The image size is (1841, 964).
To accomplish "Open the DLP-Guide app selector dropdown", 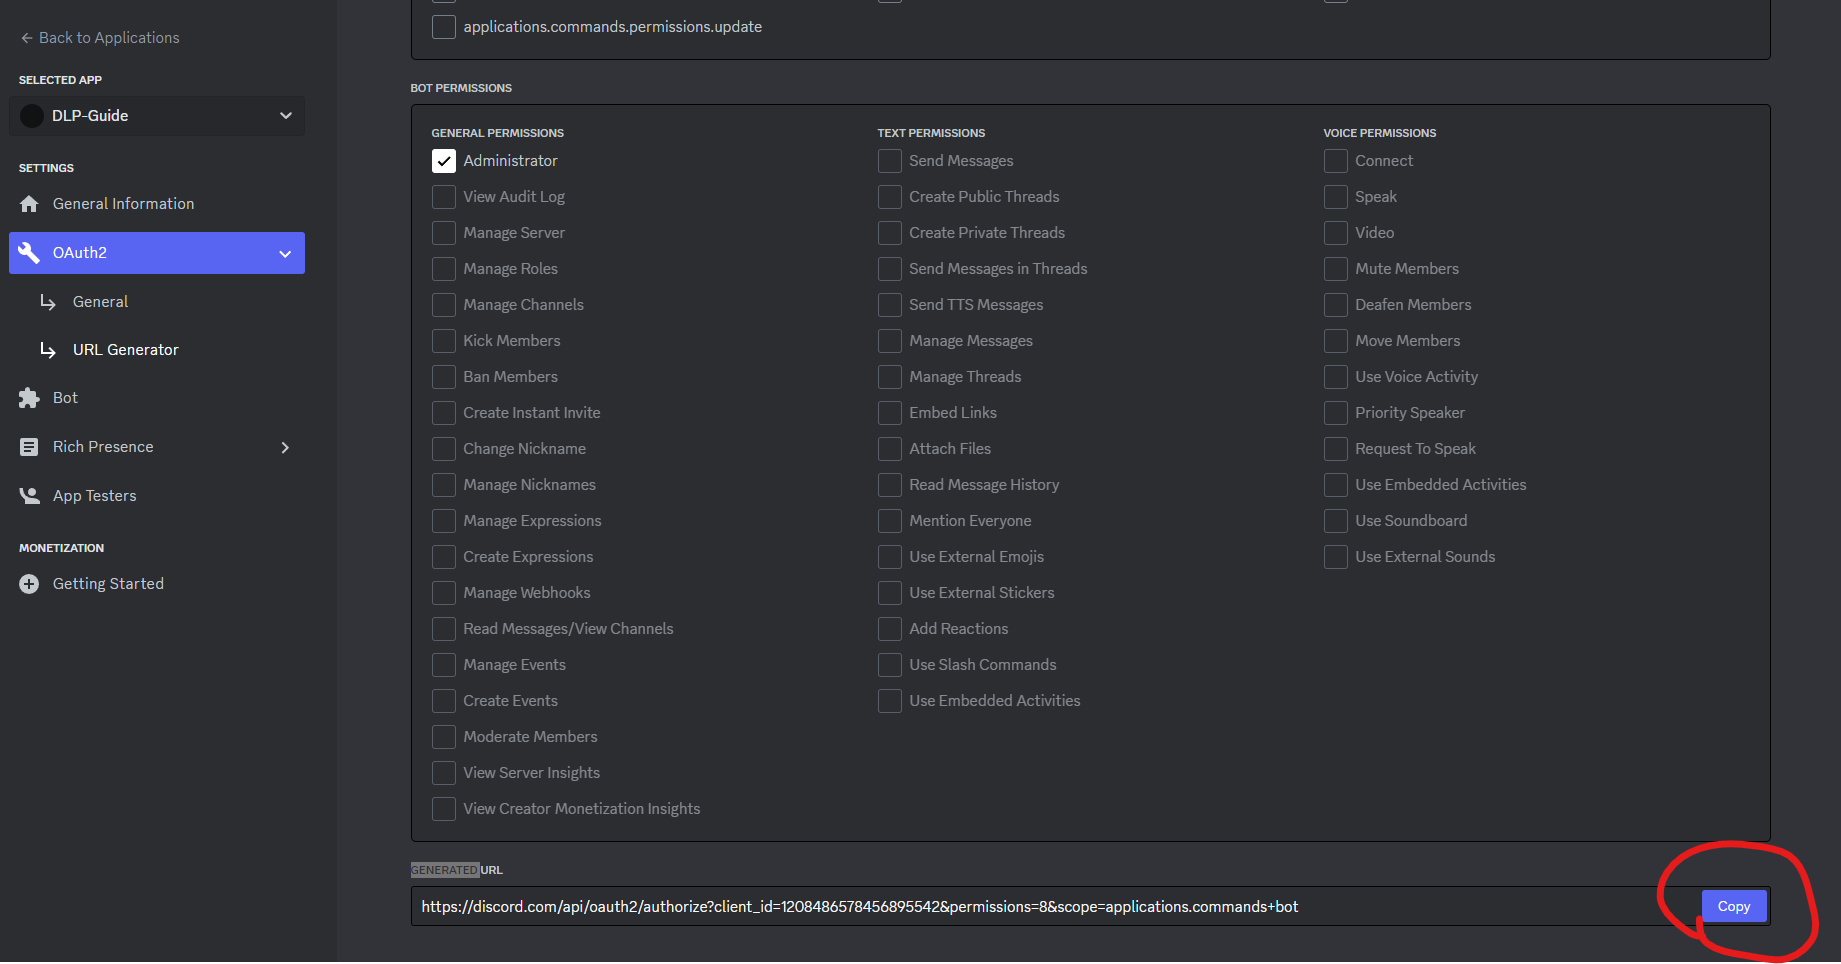I will click(x=285, y=116).
